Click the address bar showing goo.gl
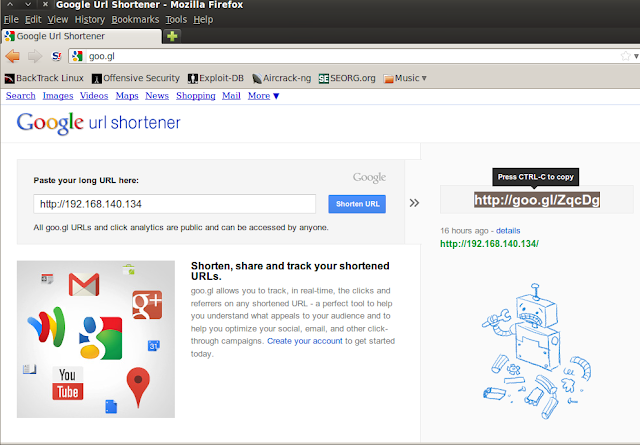The image size is (640, 445). [x=351, y=56]
